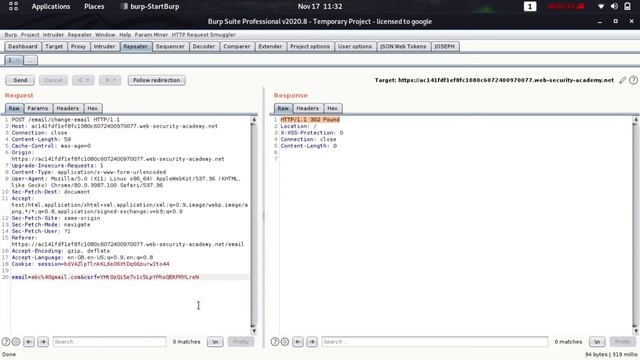Select the Request Hex tab

coord(93,108)
